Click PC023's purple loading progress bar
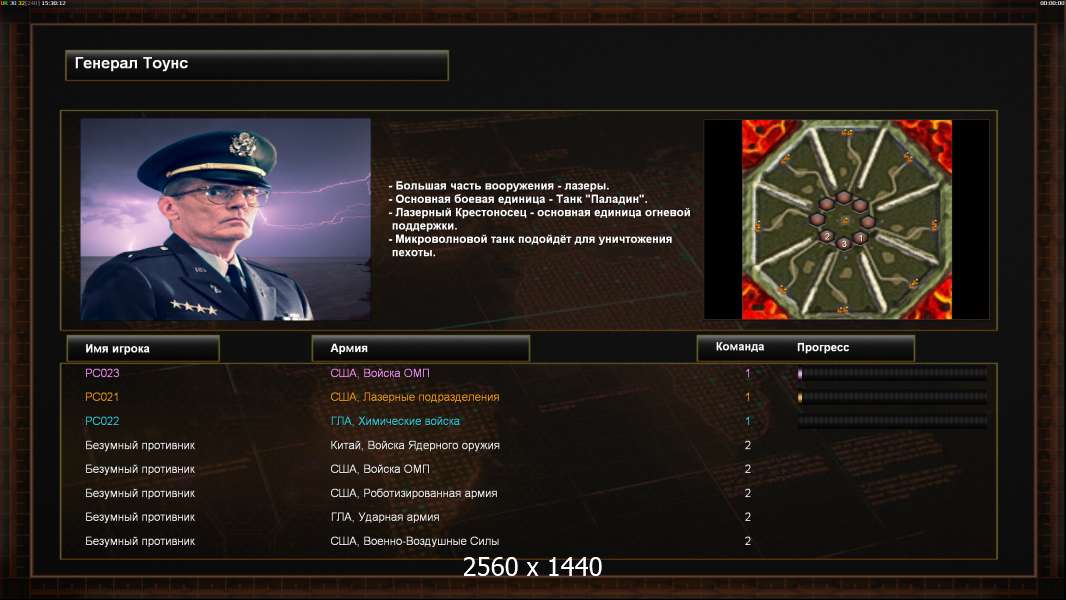This screenshot has width=1066, height=600. (893, 373)
